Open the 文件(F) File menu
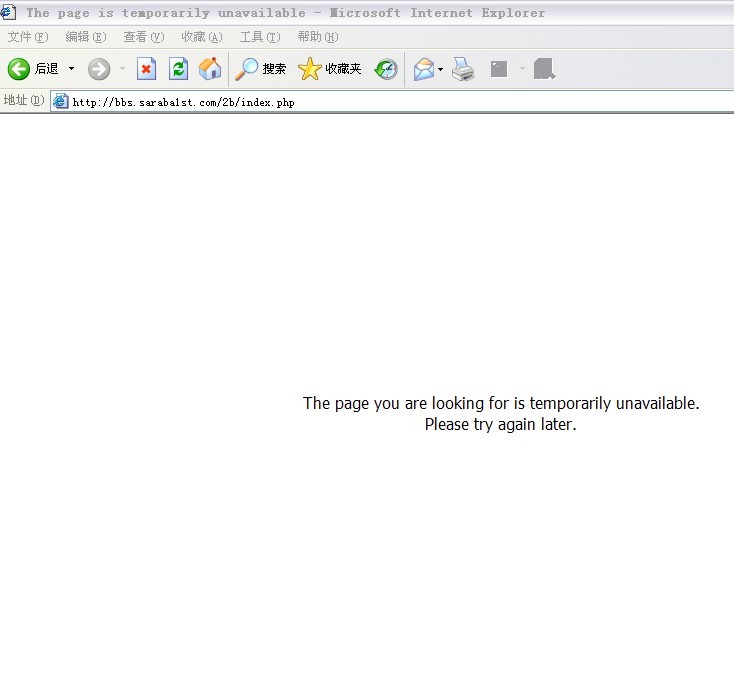734x692 pixels. point(28,37)
